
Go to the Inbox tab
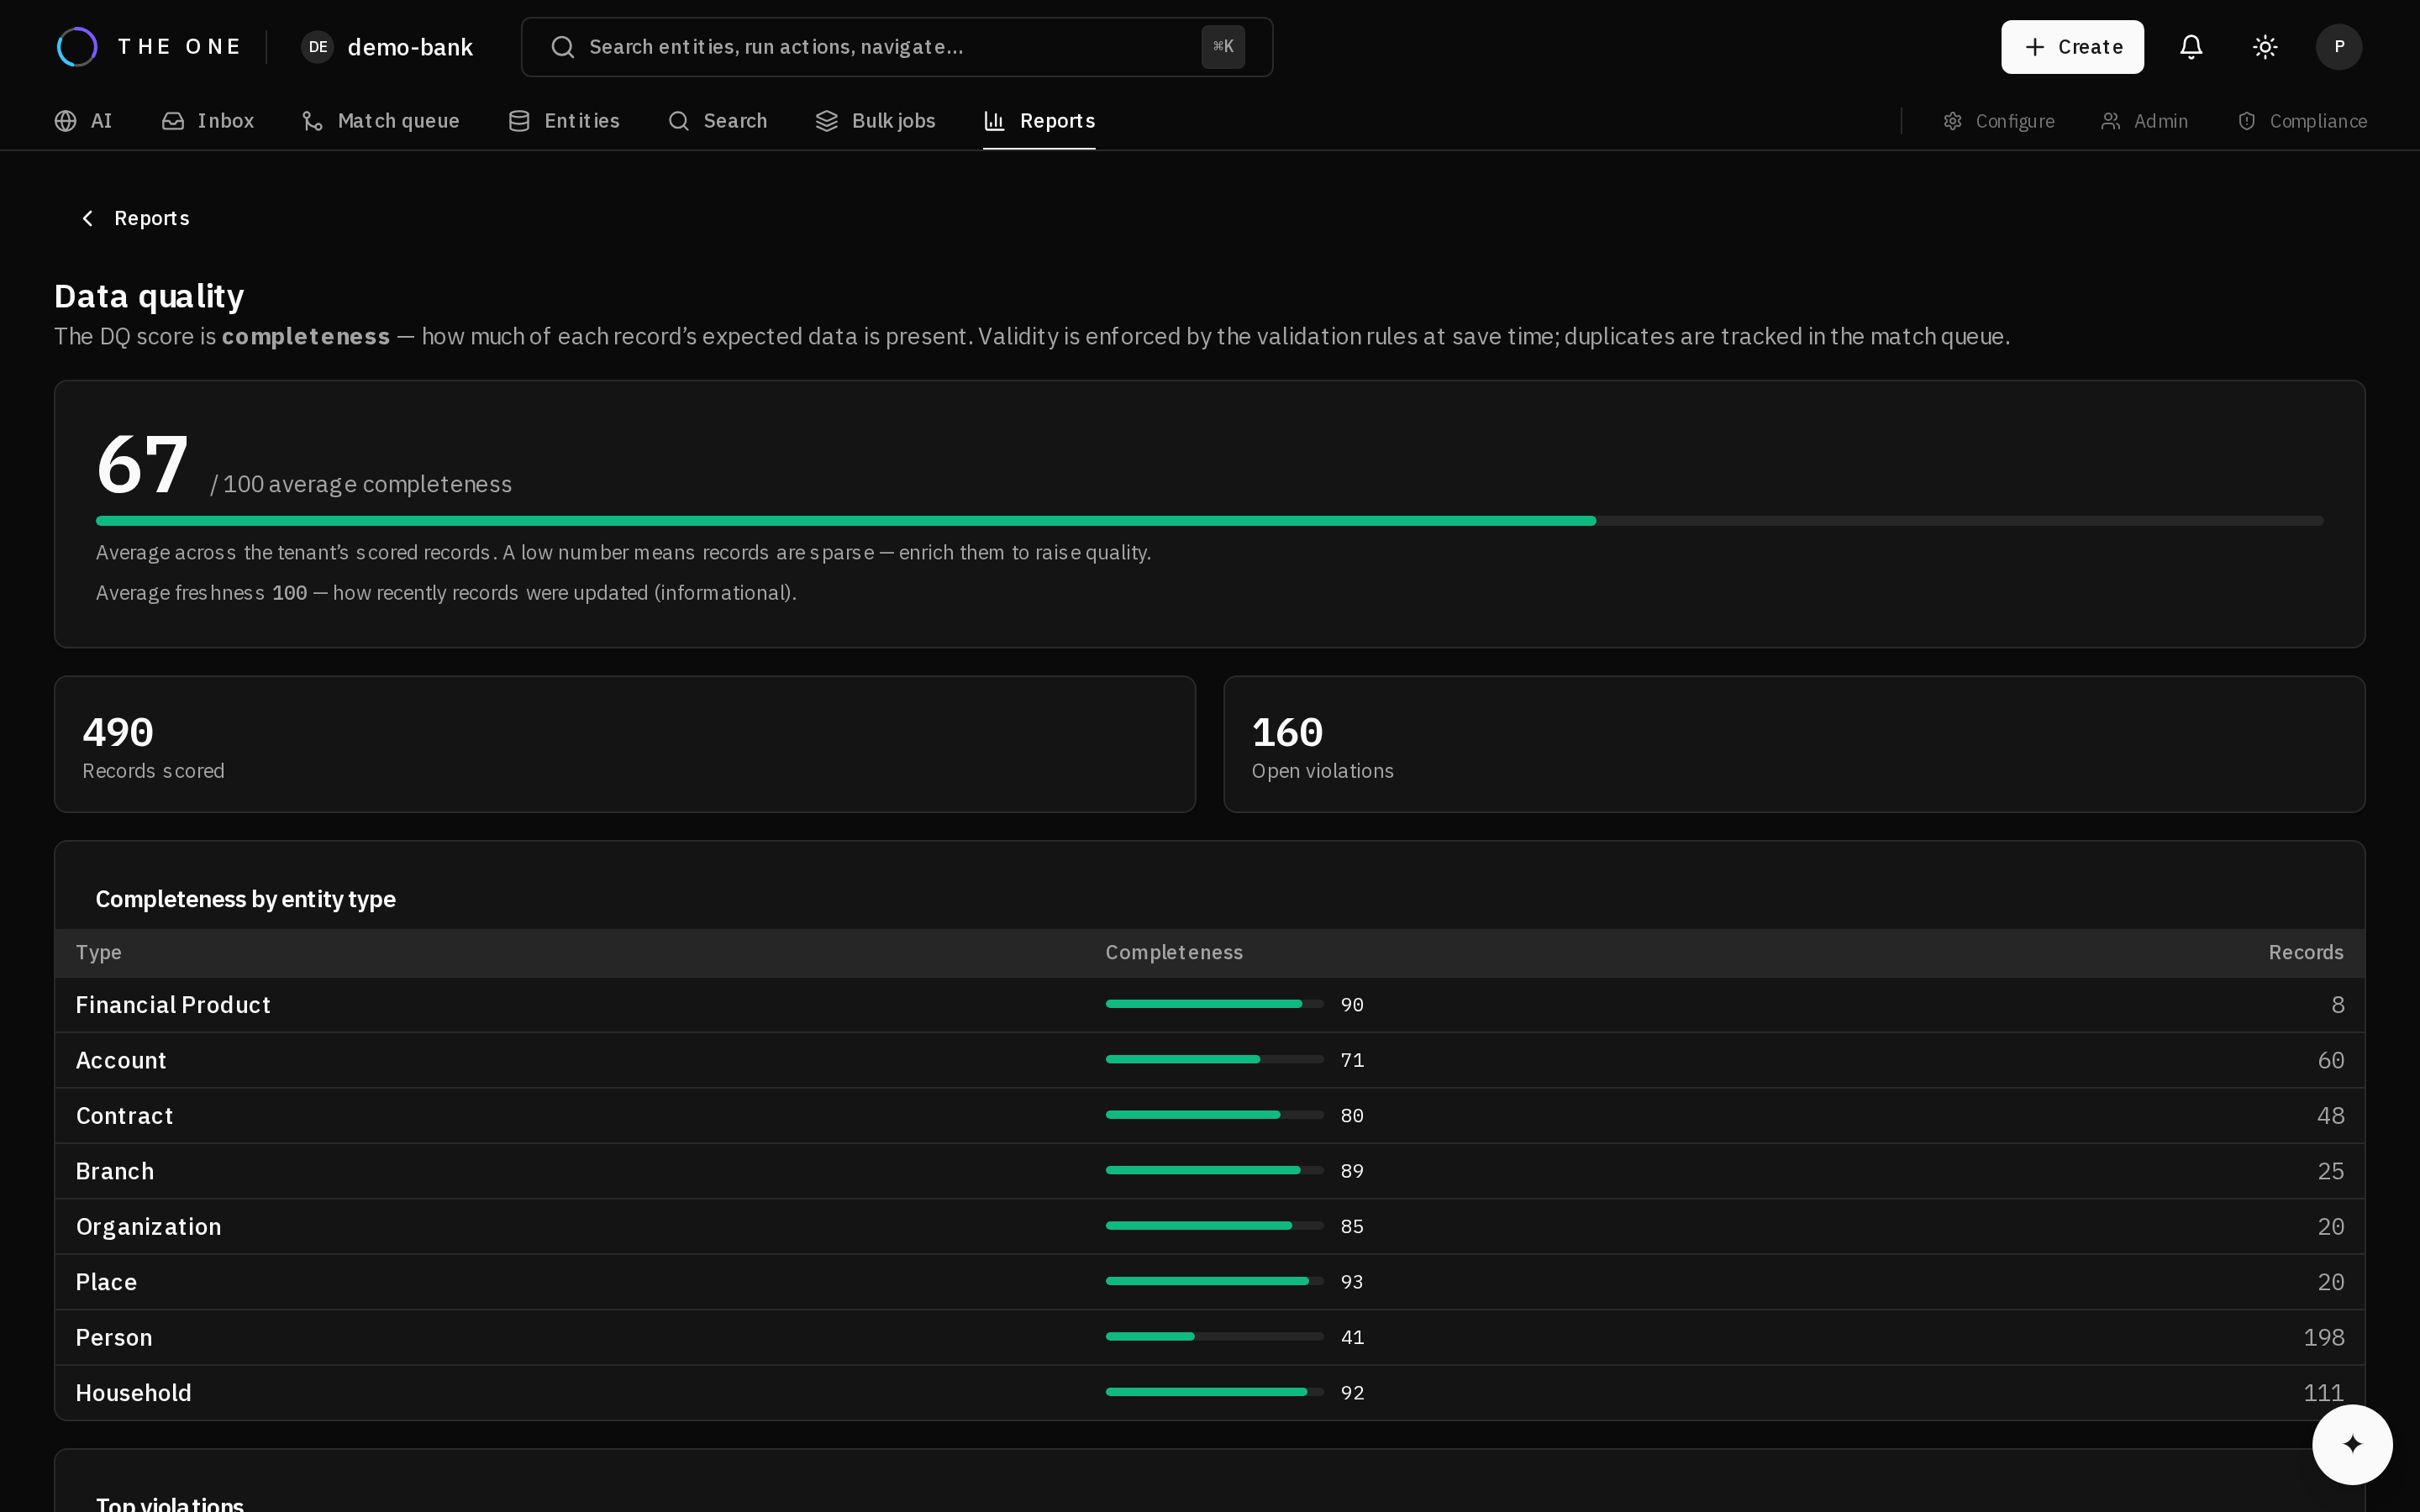pyautogui.click(x=208, y=121)
